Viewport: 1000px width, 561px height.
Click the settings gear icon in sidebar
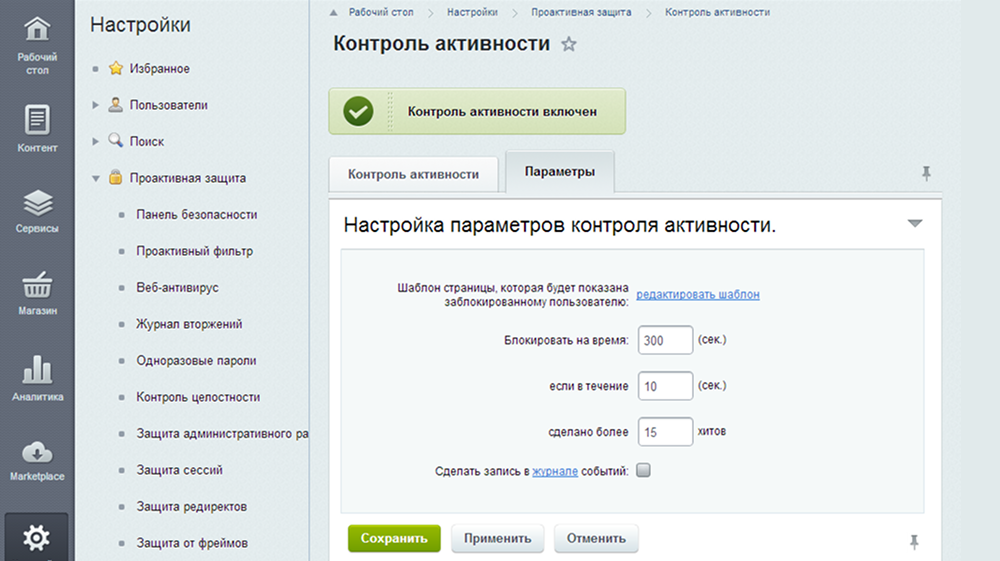coord(36,538)
